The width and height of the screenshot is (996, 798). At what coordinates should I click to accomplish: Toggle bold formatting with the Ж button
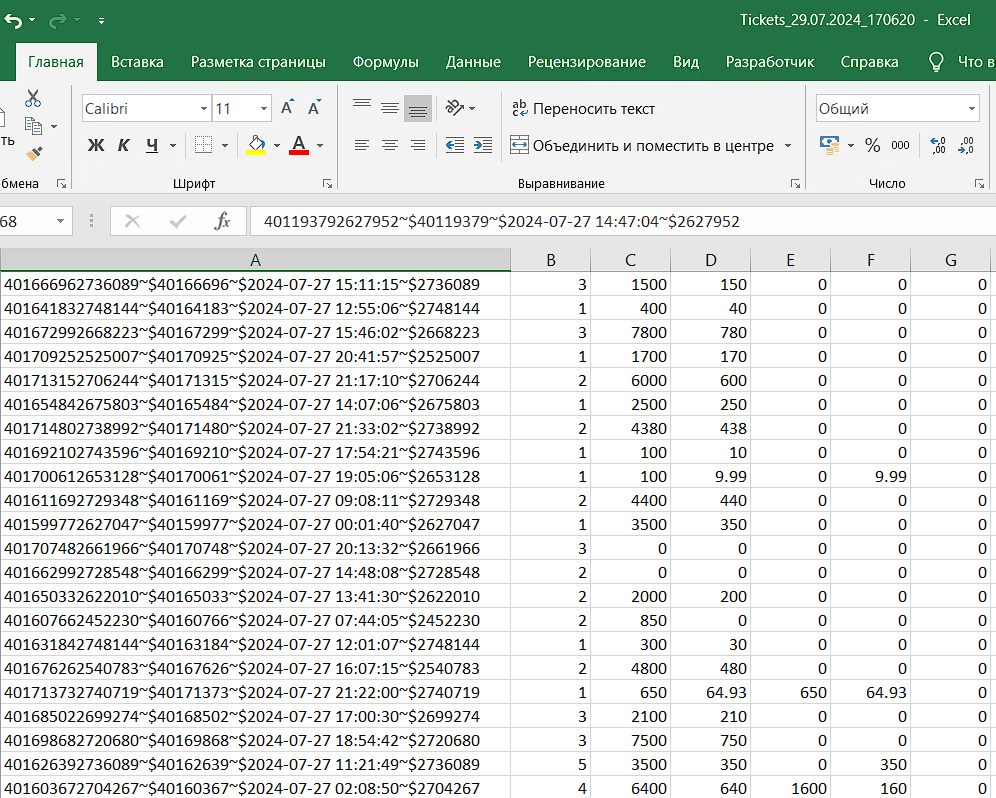pos(96,146)
